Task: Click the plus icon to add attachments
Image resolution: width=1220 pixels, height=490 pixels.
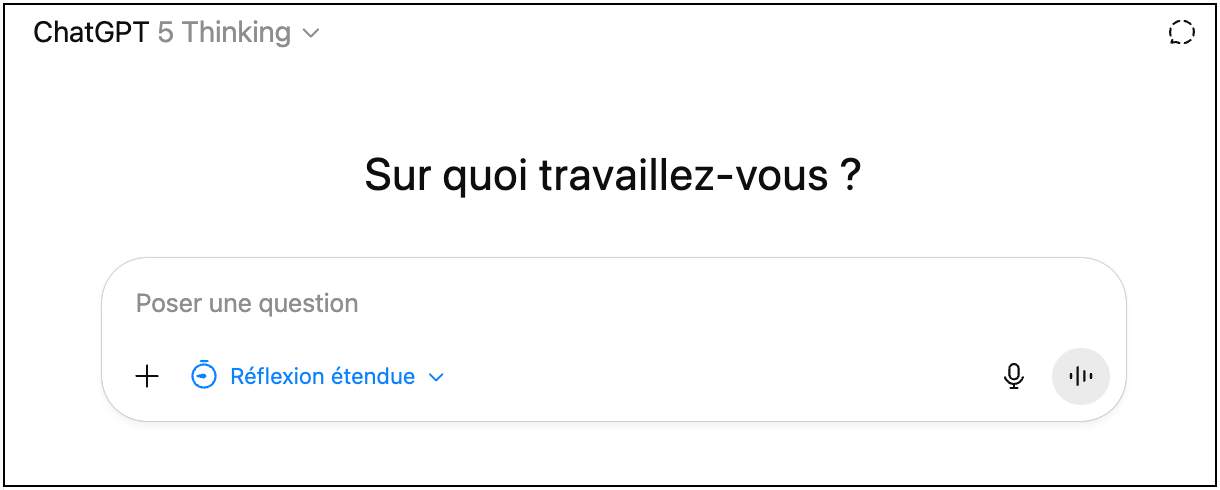Action: point(147,377)
